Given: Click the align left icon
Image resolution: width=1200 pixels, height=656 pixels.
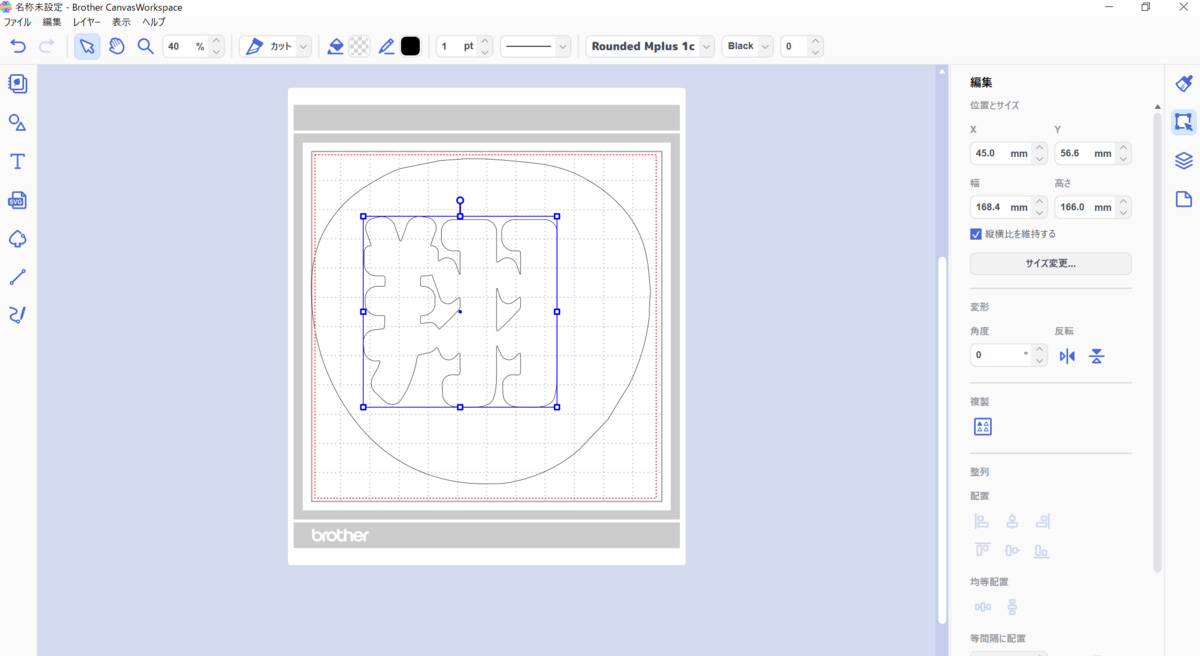Looking at the screenshot, I should coord(982,521).
